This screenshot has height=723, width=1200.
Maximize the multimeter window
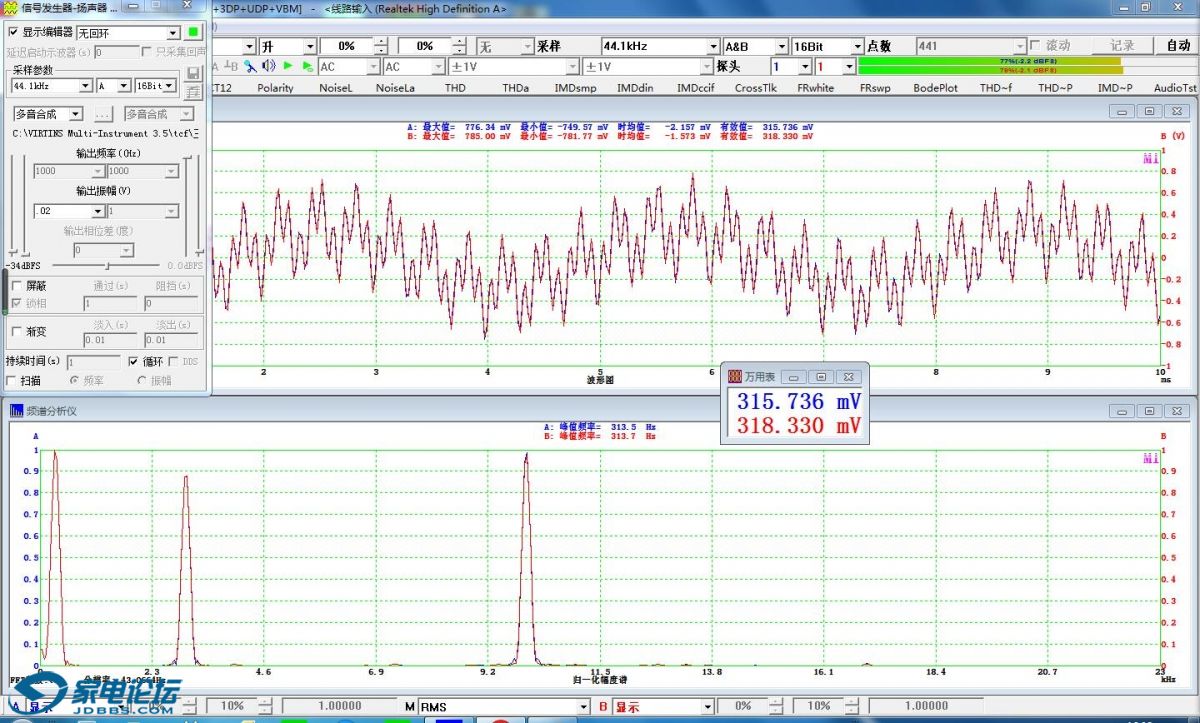(821, 377)
